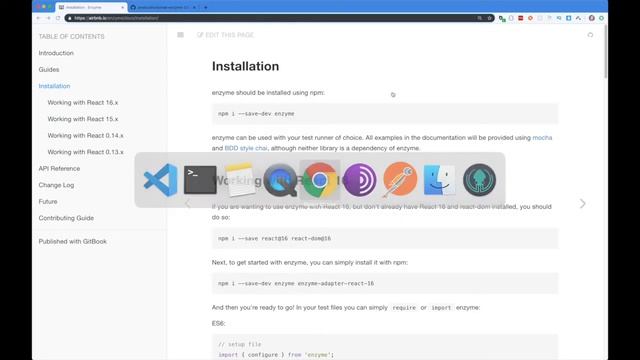Screen dimensions: 640x360
Task: Open Change Log in the sidebar
Action: pos(56,185)
